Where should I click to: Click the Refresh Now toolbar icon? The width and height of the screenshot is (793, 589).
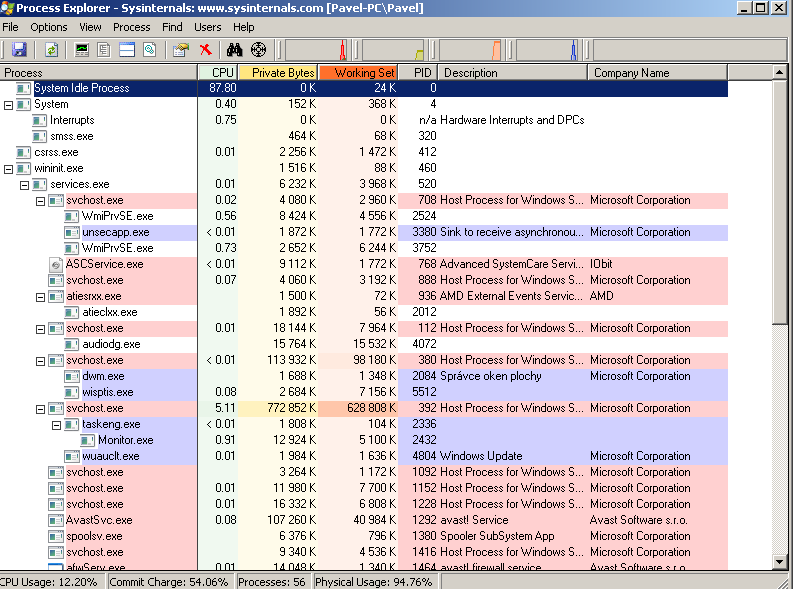[51, 49]
